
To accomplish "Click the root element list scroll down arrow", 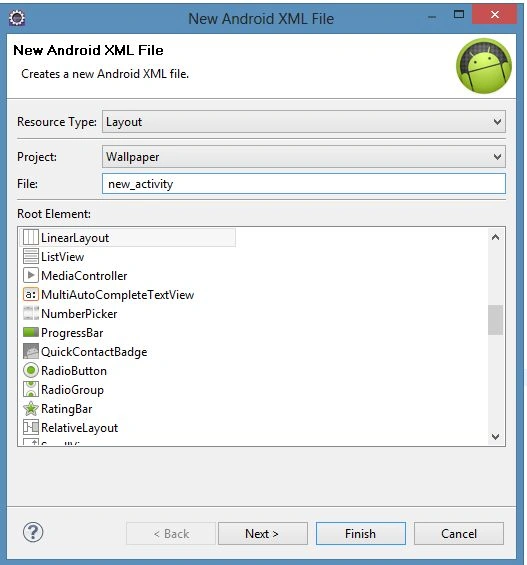I will click(x=495, y=437).
